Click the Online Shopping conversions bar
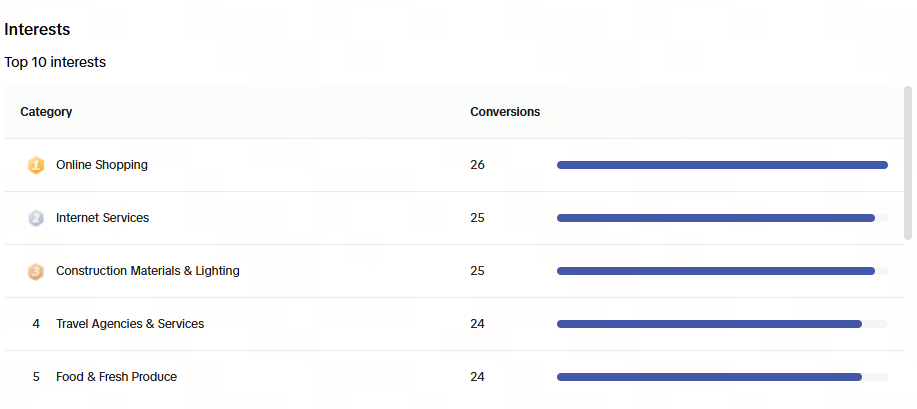 [x=722, y=165]
